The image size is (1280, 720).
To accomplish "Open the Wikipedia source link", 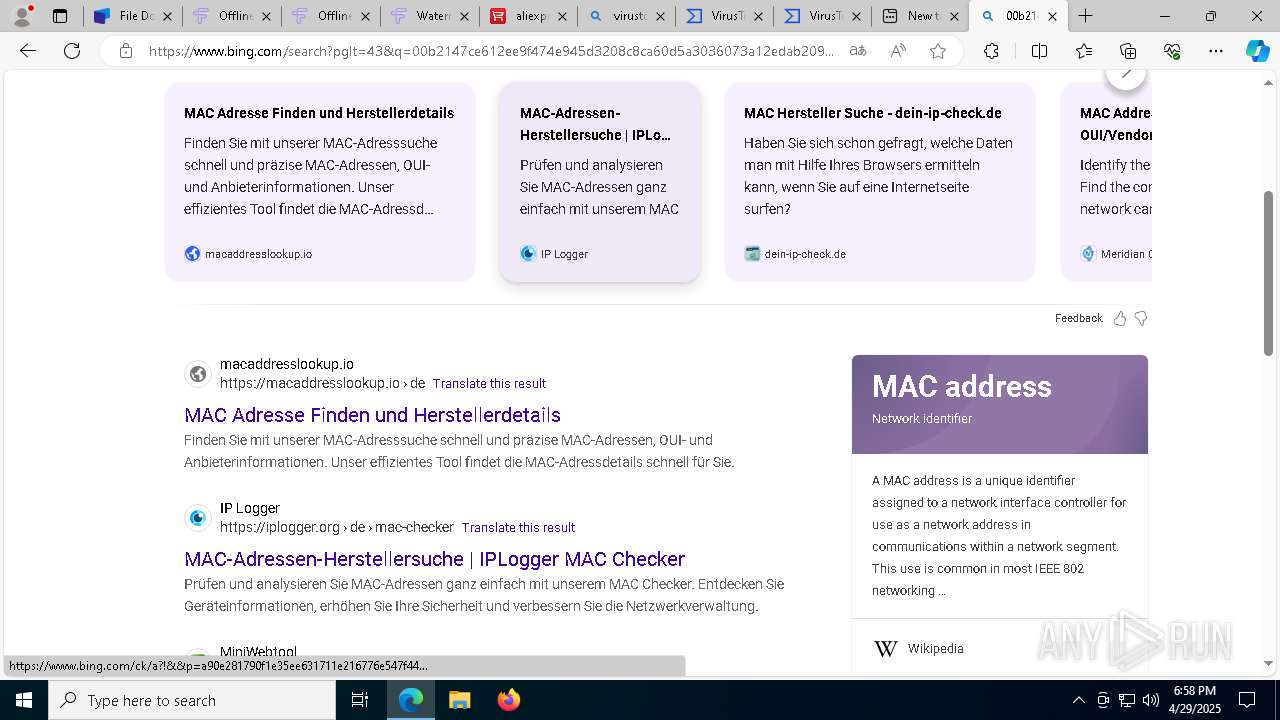I will pos(935,649).
